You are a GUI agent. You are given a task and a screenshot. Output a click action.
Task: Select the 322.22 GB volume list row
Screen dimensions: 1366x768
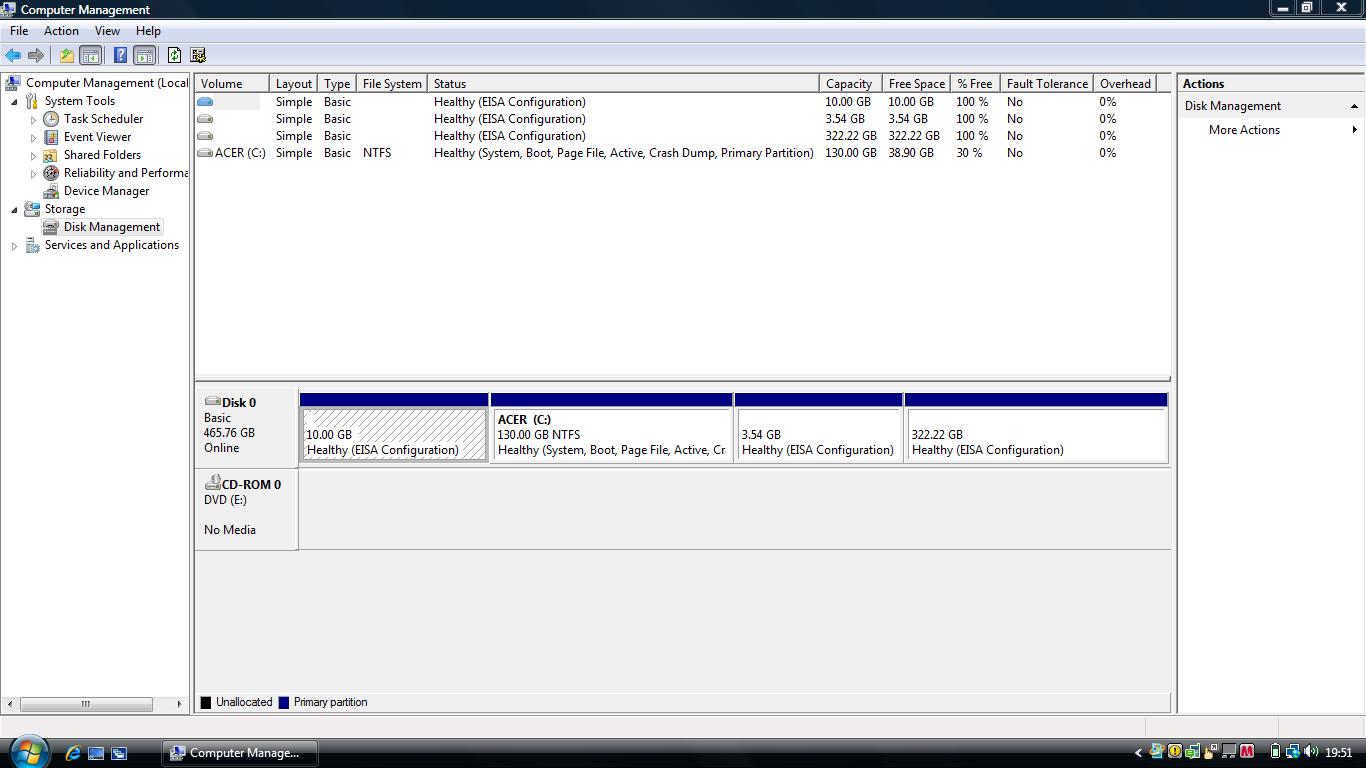pyautogui.click(x=682, y=136)
